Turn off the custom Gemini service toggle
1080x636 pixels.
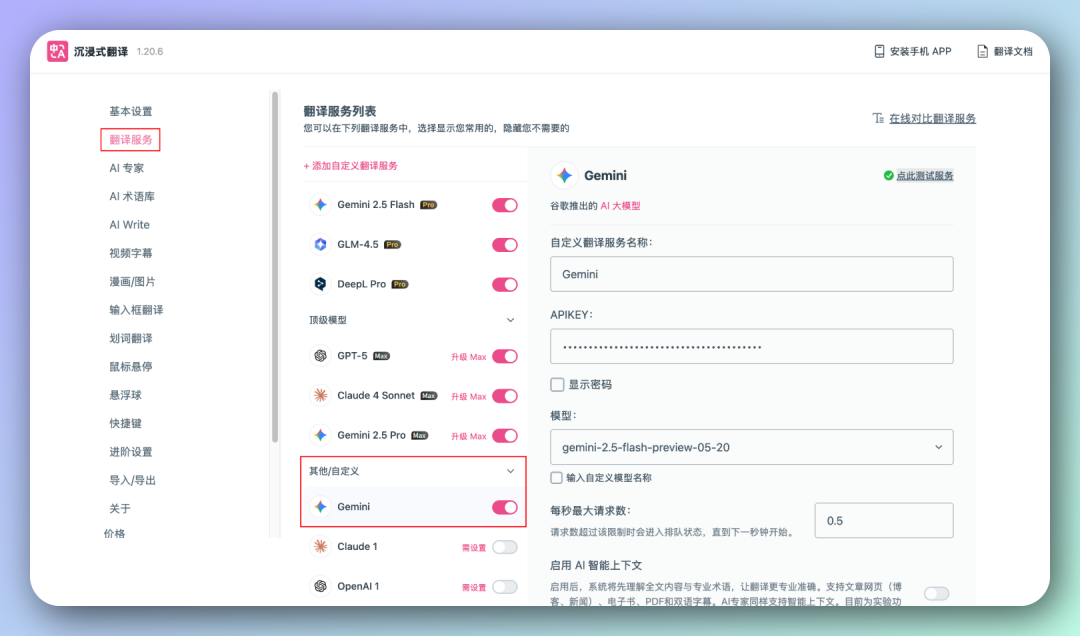[505, 507]
